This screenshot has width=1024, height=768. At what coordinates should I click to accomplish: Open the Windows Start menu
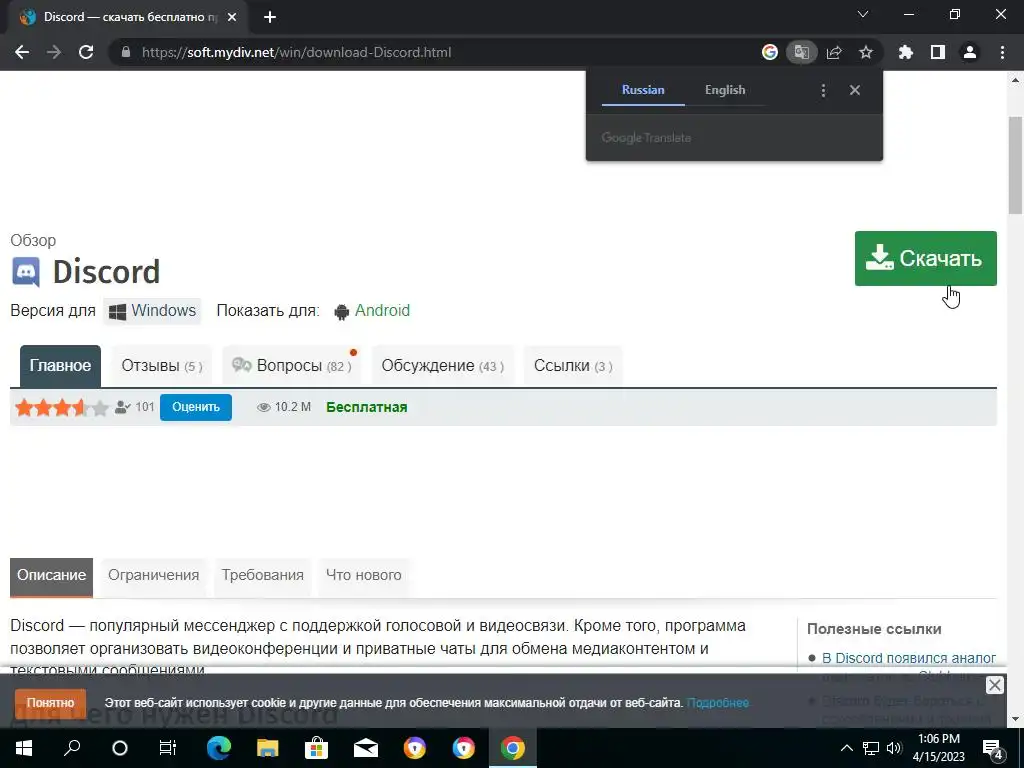24,748
